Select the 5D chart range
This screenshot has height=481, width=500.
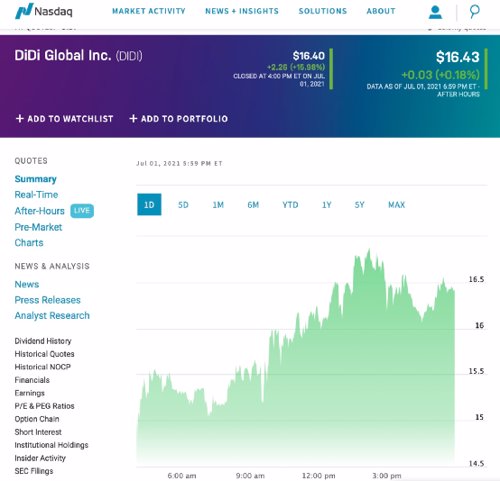click(x=183, y=205)
